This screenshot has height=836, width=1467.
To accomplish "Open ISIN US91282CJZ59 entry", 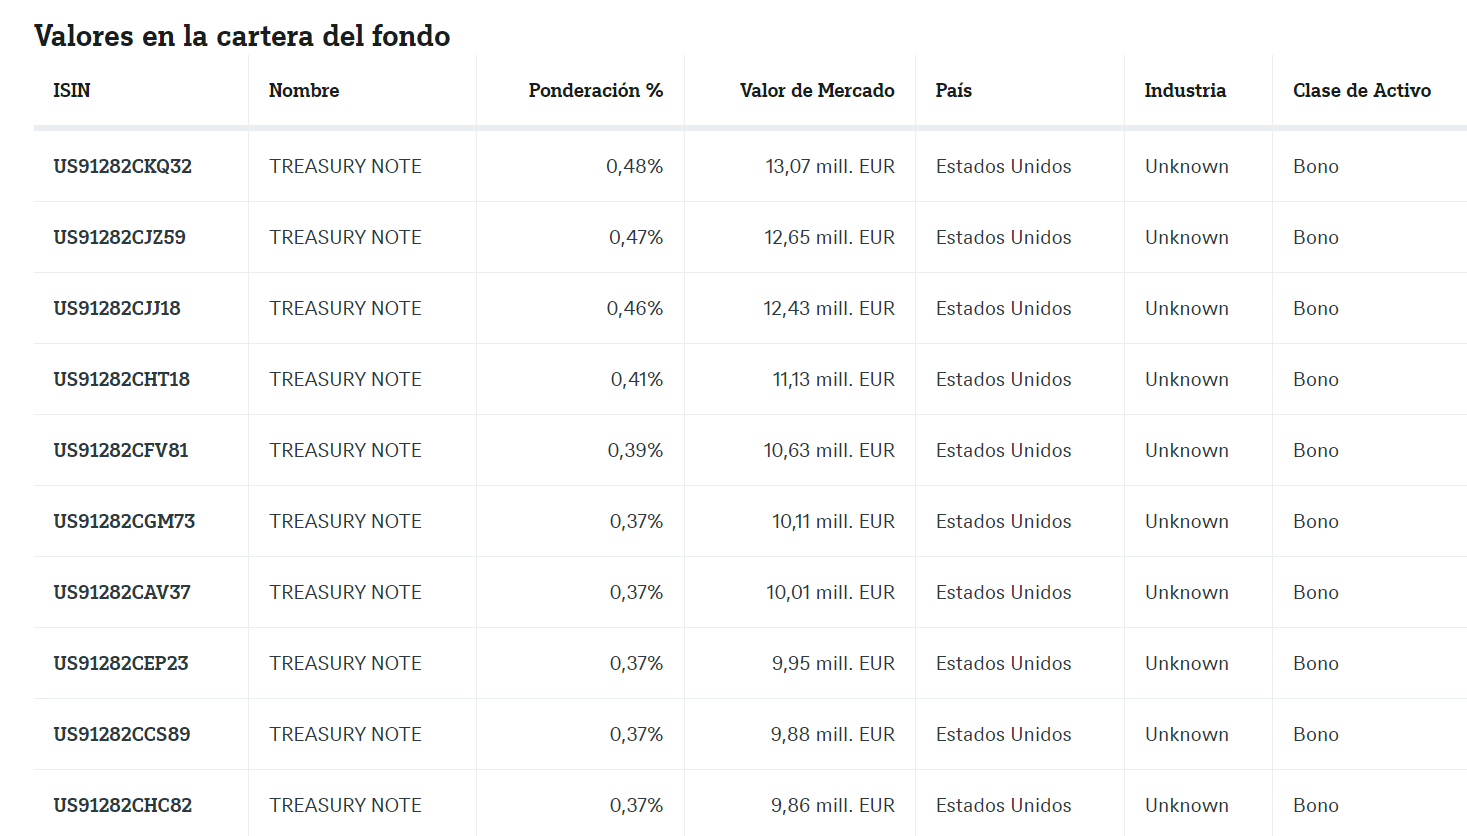I will 119,237.
